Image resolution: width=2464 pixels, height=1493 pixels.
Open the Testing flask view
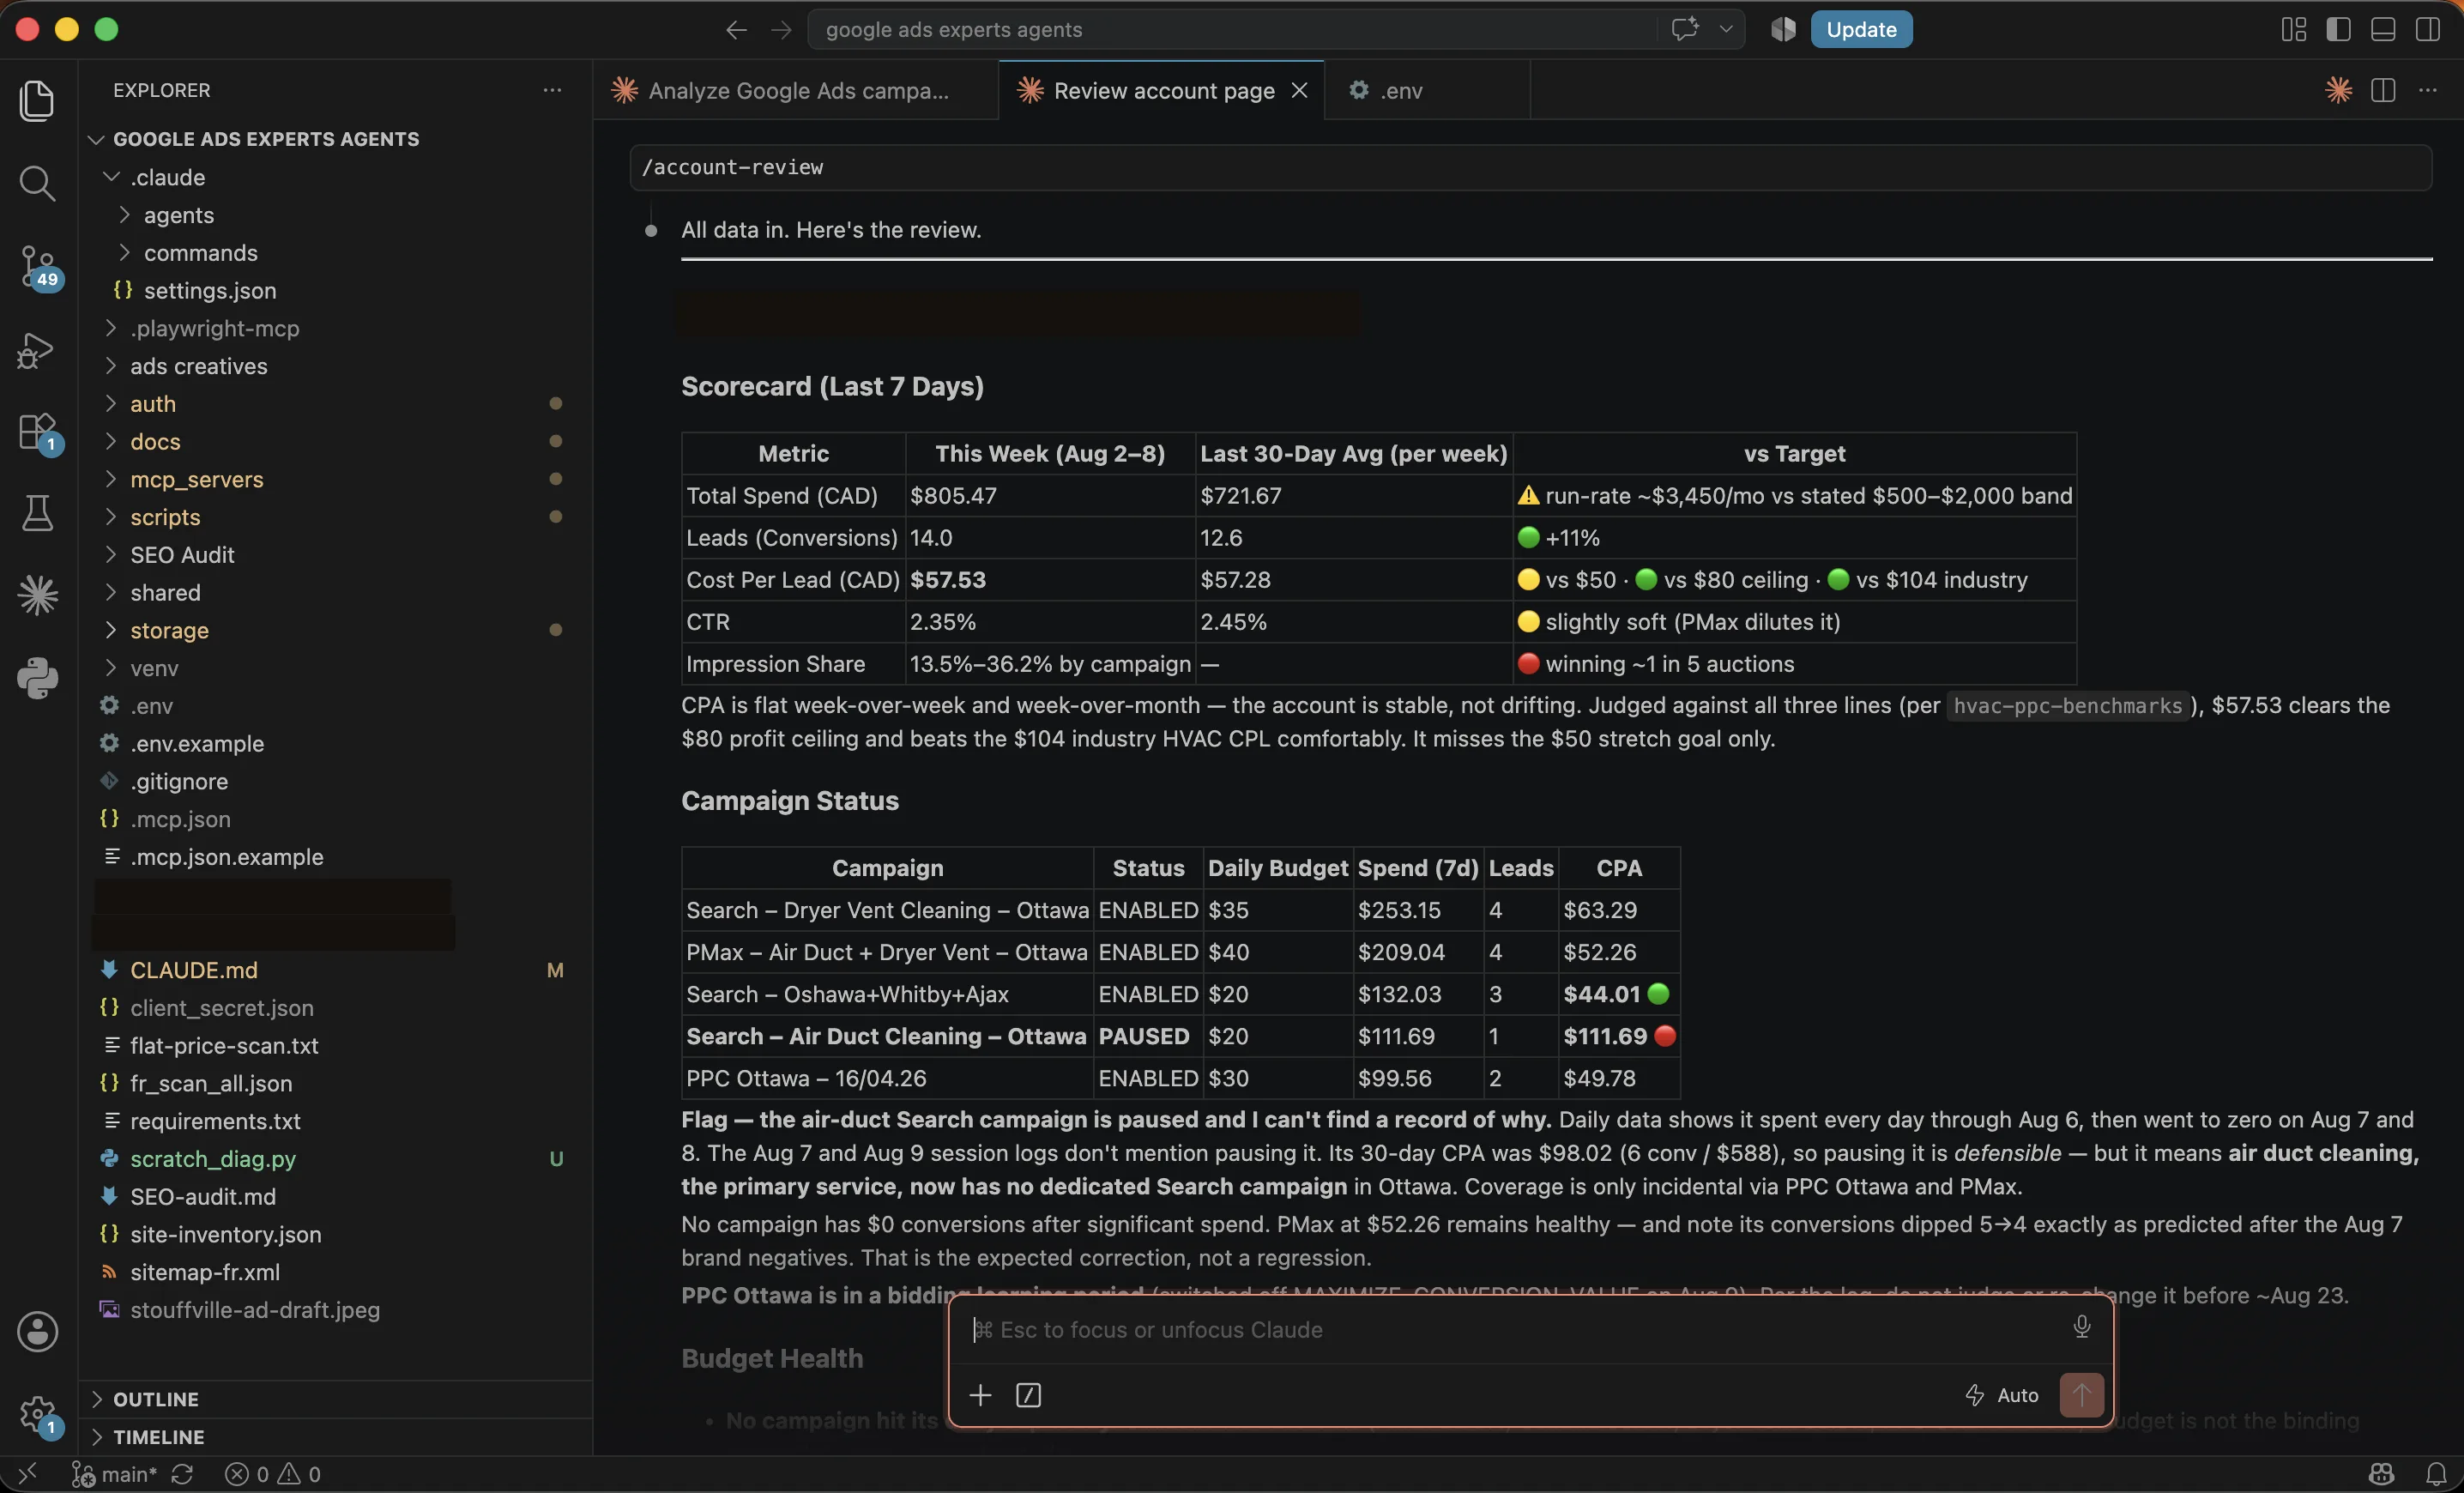pyautogui.click(x=37, y=513)
